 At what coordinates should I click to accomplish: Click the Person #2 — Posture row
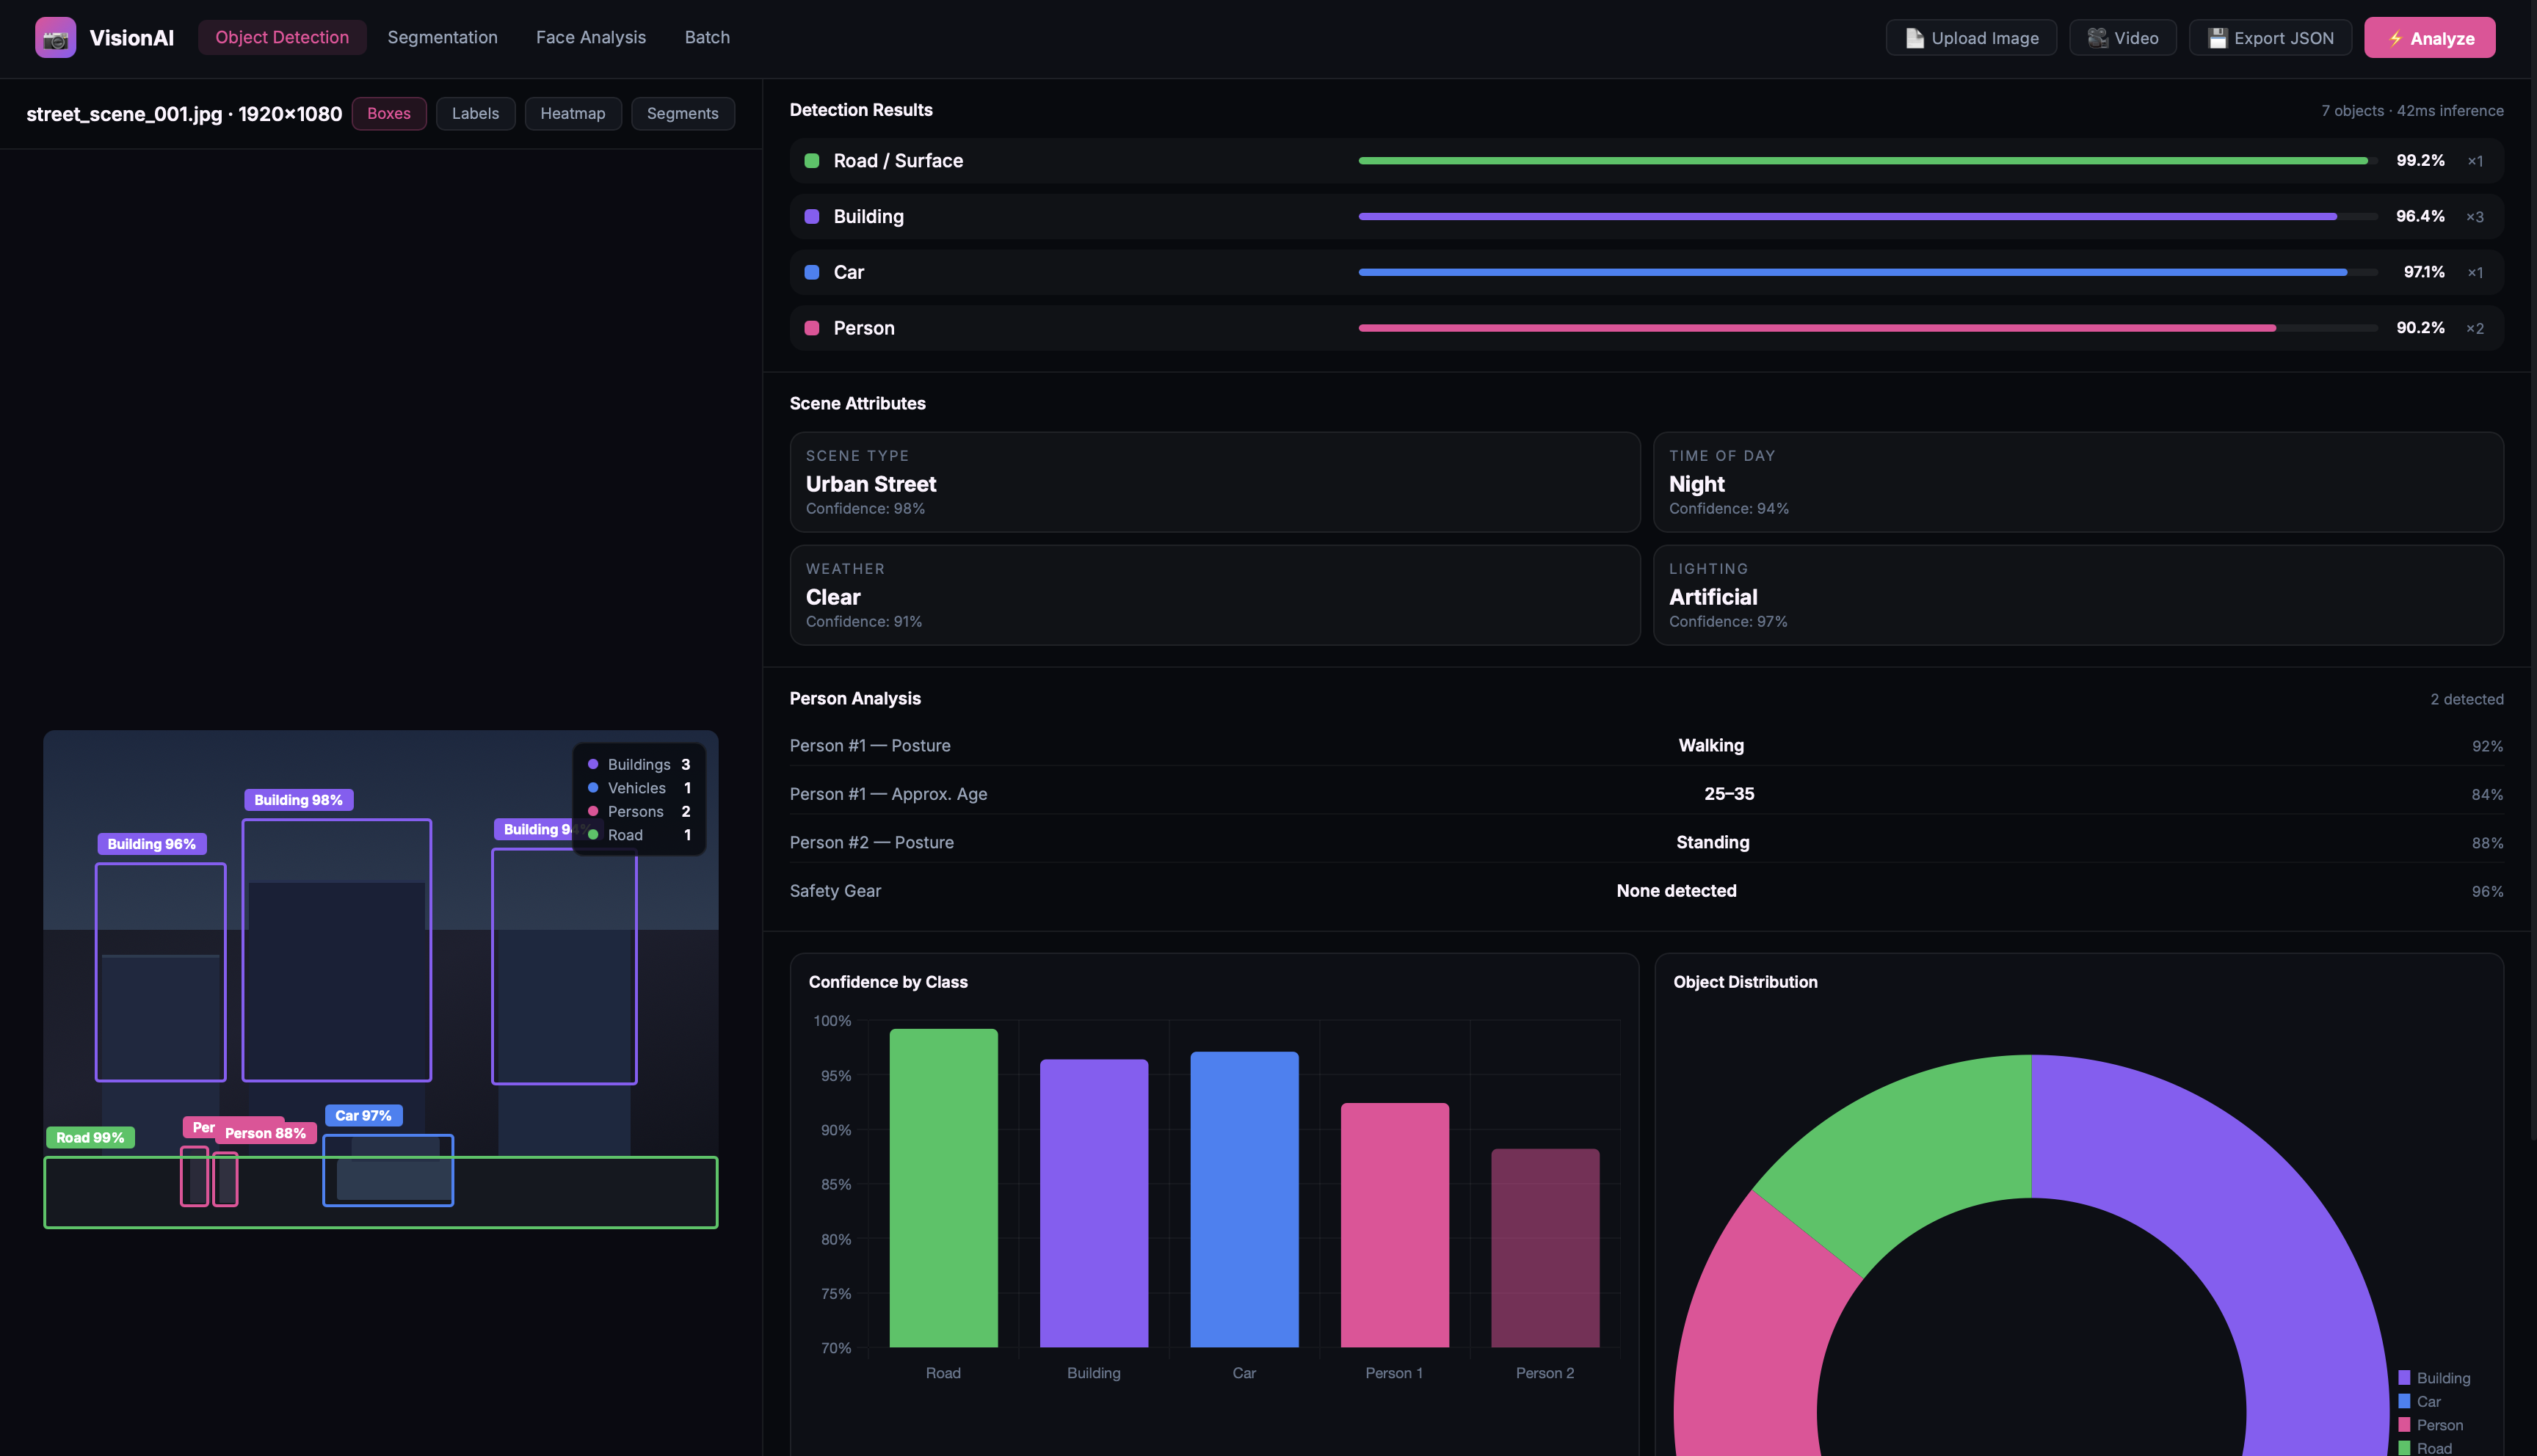(1647, 843)
